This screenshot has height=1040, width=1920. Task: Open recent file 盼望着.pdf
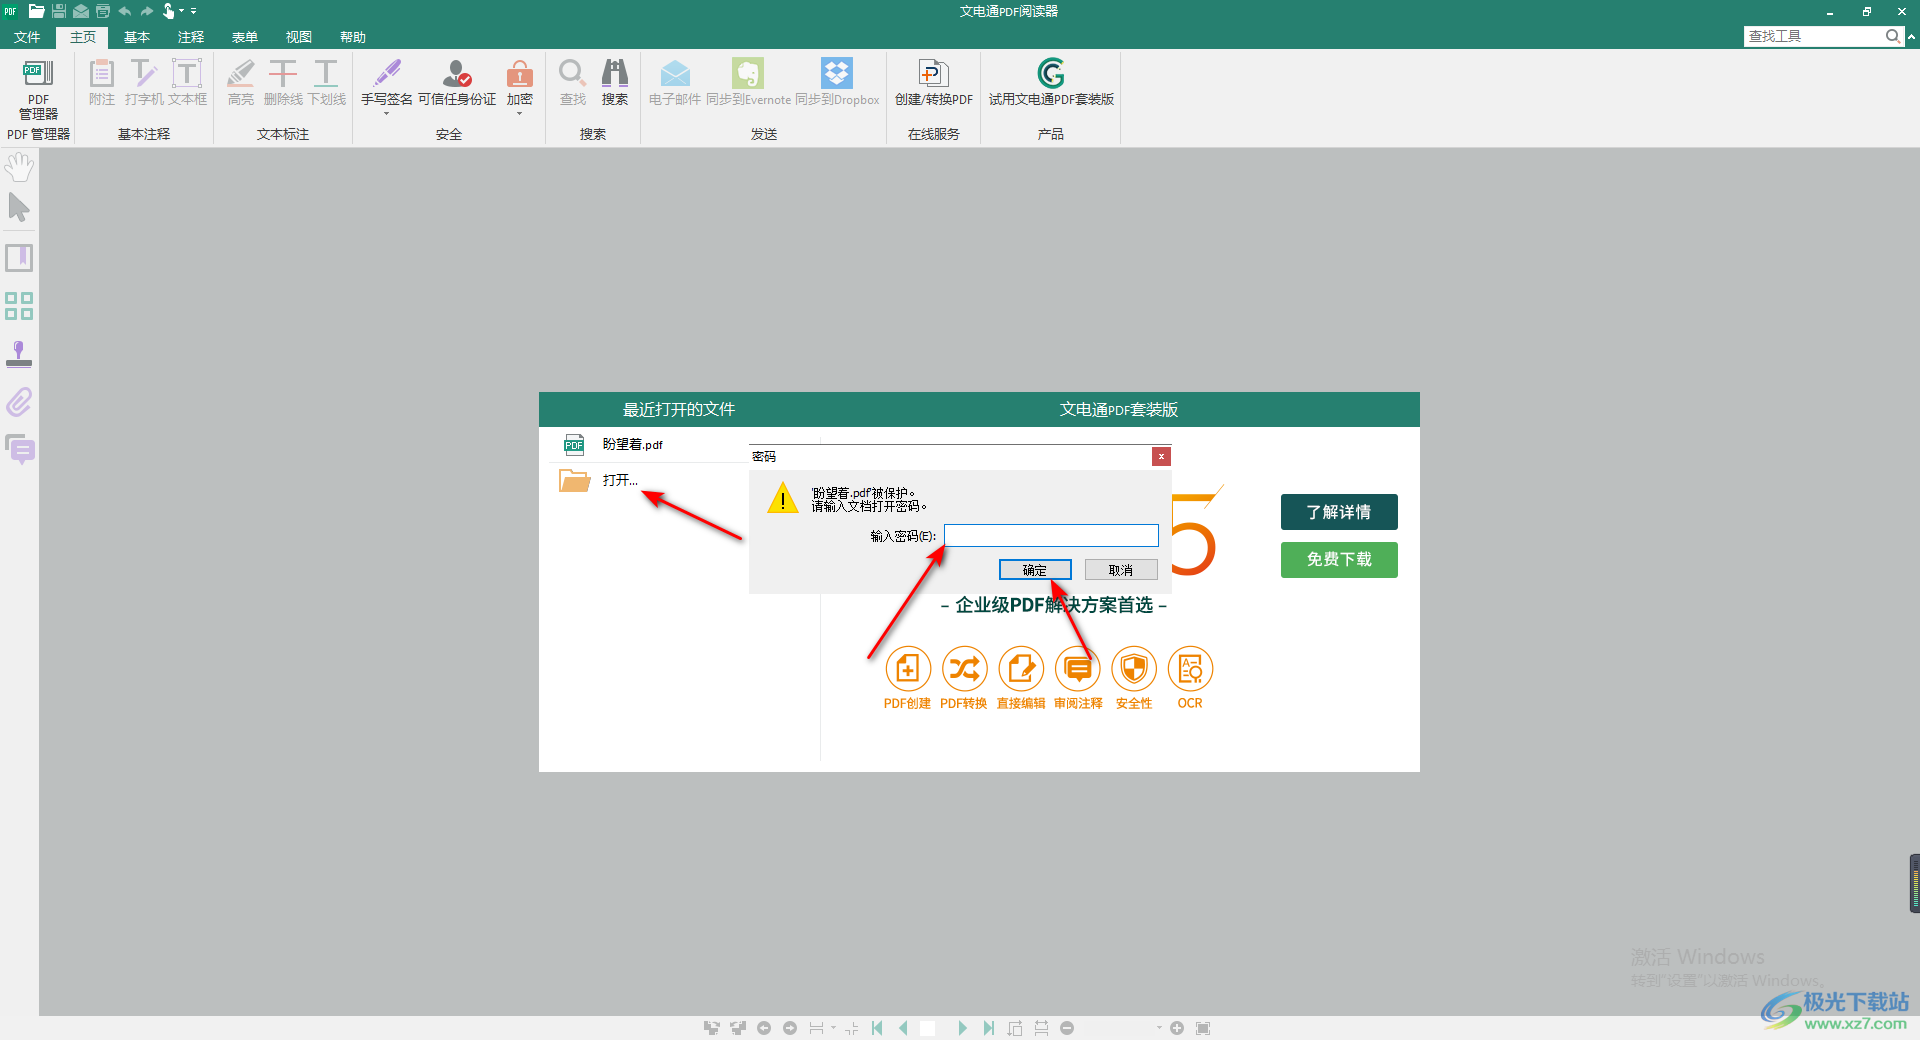coord(633,444)
